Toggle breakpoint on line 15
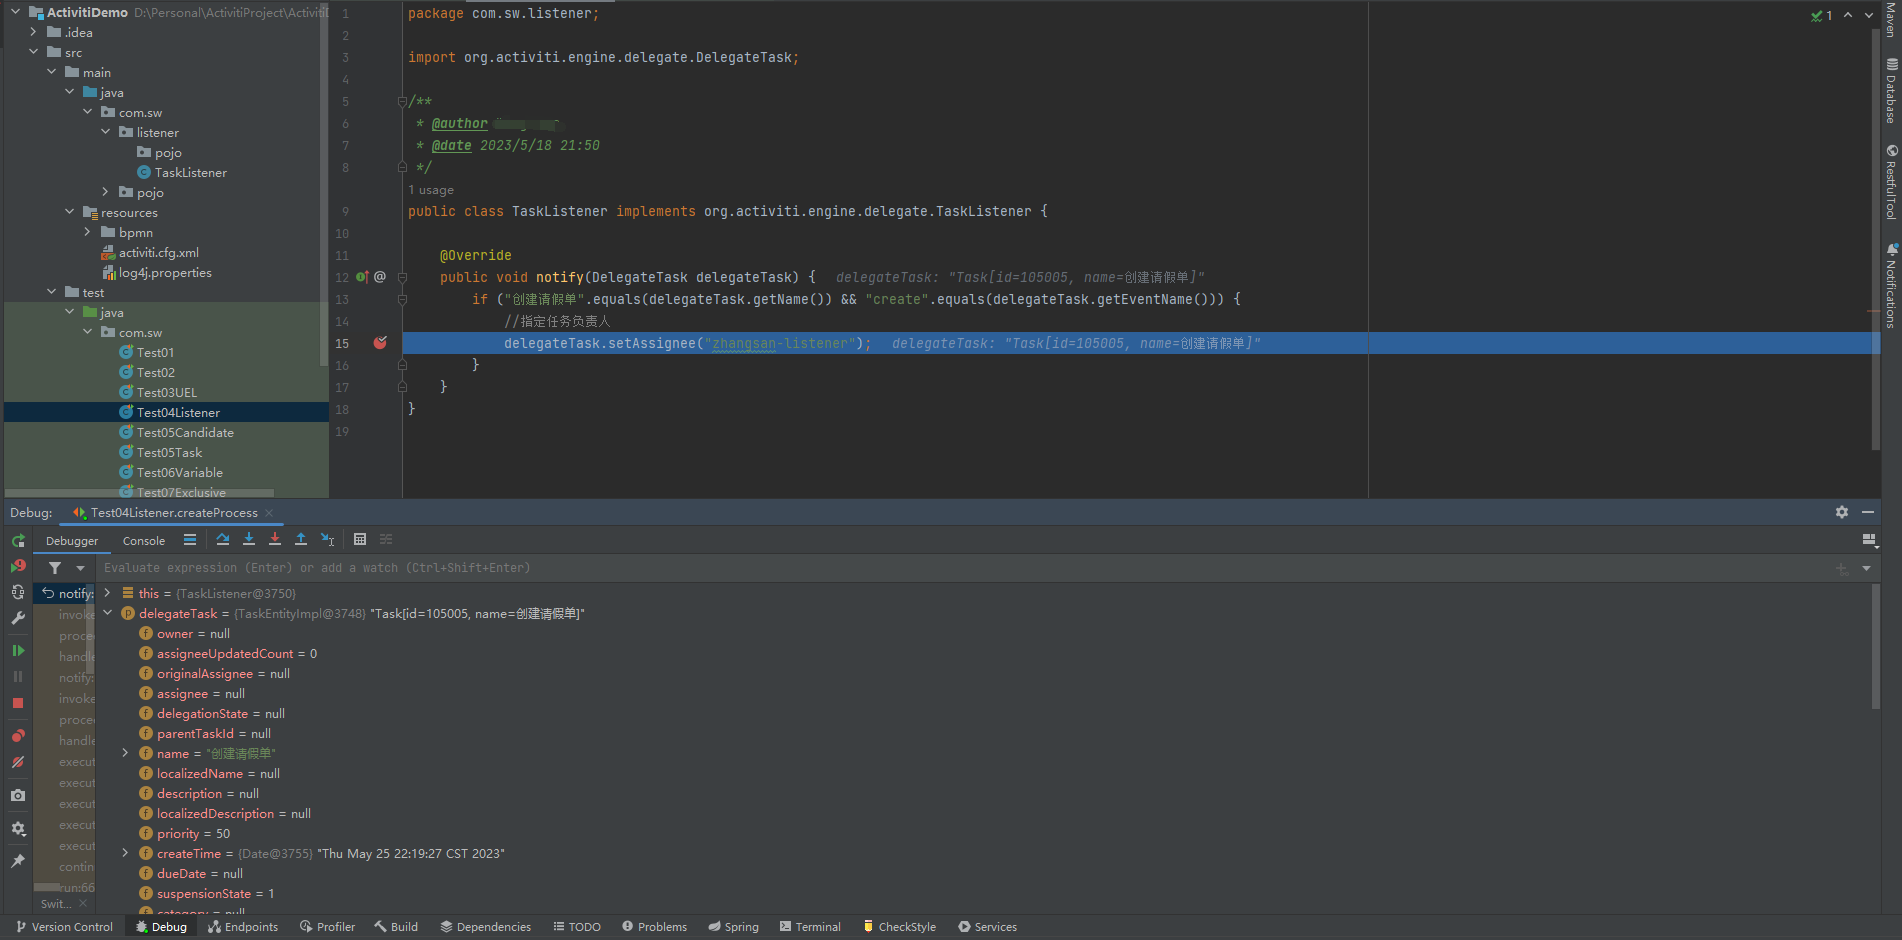The height and width of the screenshot is (940, 1902). pyautogui.click(x=380, y=343)
